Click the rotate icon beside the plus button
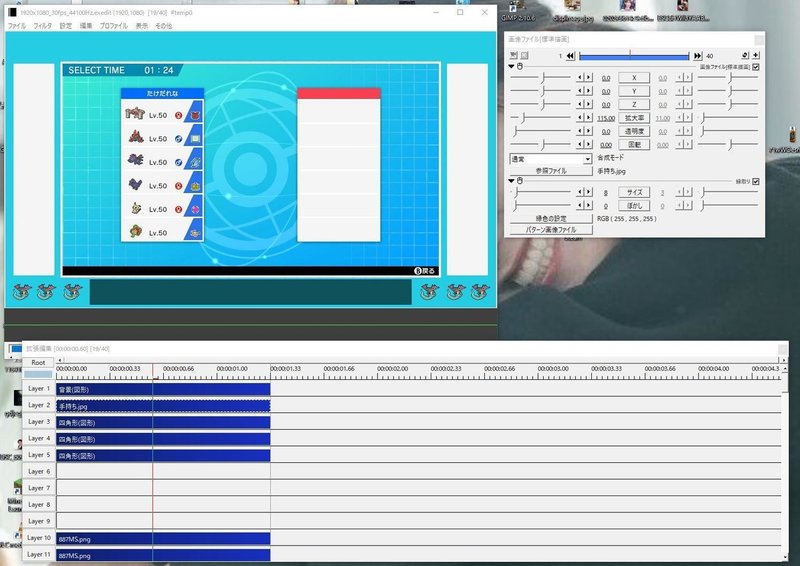800x566 pixels. click(x=745, y=55)
